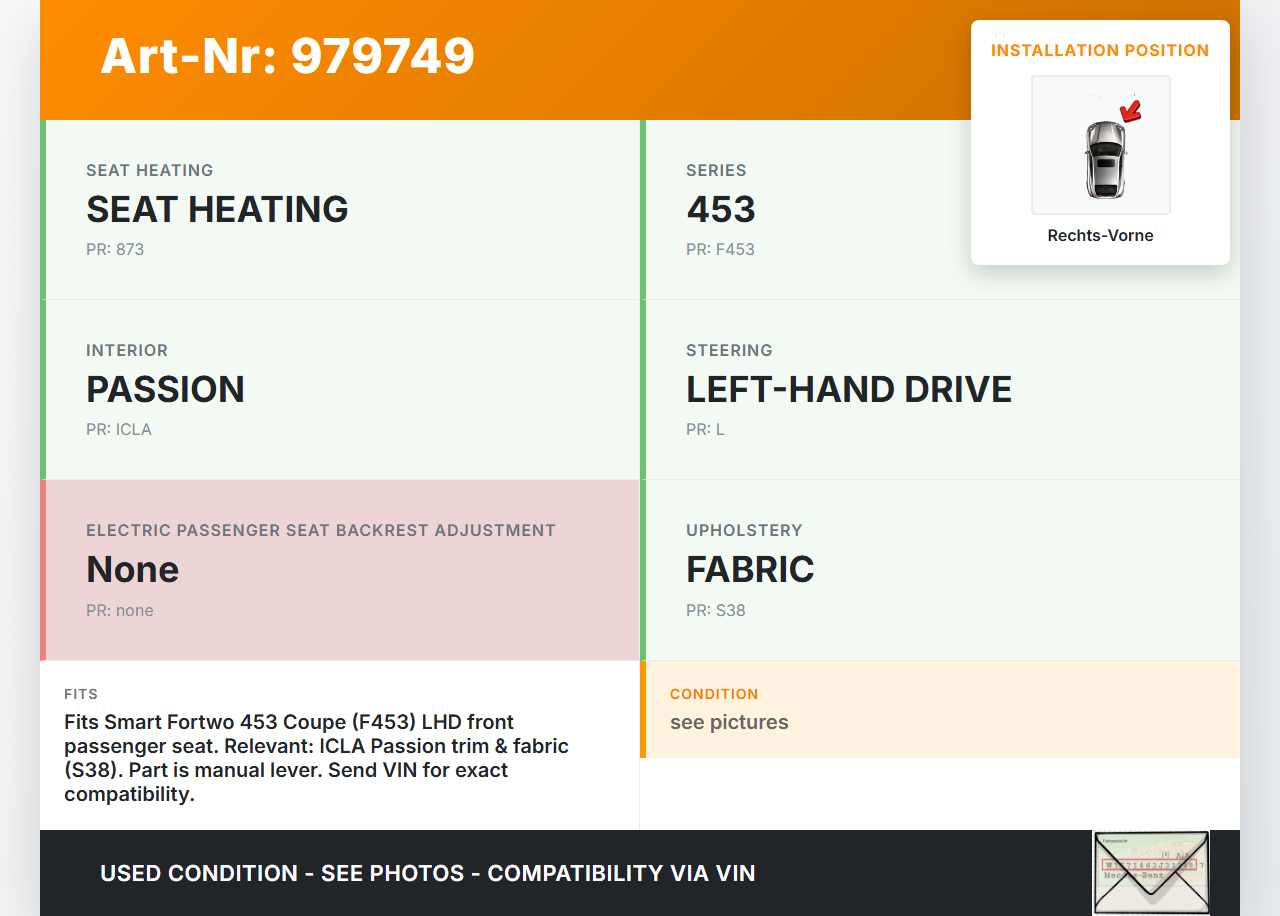Click the PR: L steering code
The width and height of the screenshot is (1280, 916).
705,429
